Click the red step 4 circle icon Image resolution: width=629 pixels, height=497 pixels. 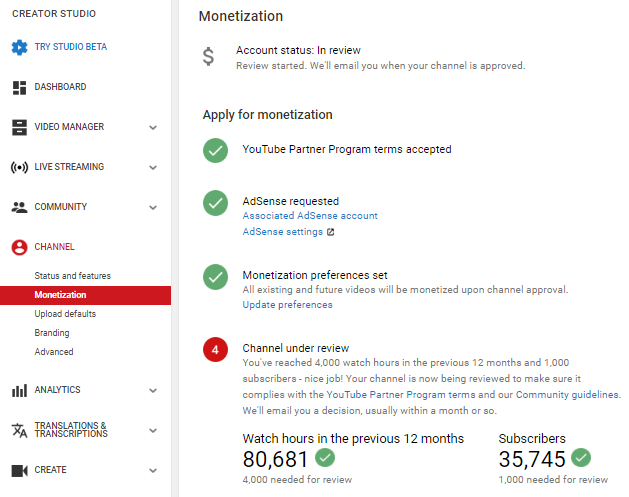pyautogui.click(x=215, y=349)
